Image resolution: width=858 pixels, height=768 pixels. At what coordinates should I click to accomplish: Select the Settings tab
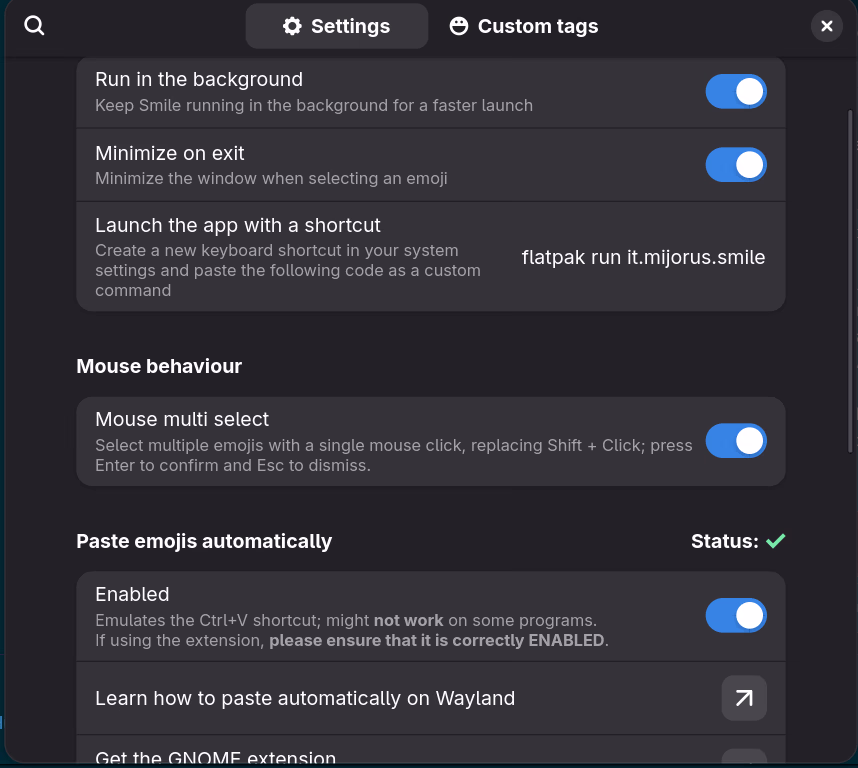336,26
